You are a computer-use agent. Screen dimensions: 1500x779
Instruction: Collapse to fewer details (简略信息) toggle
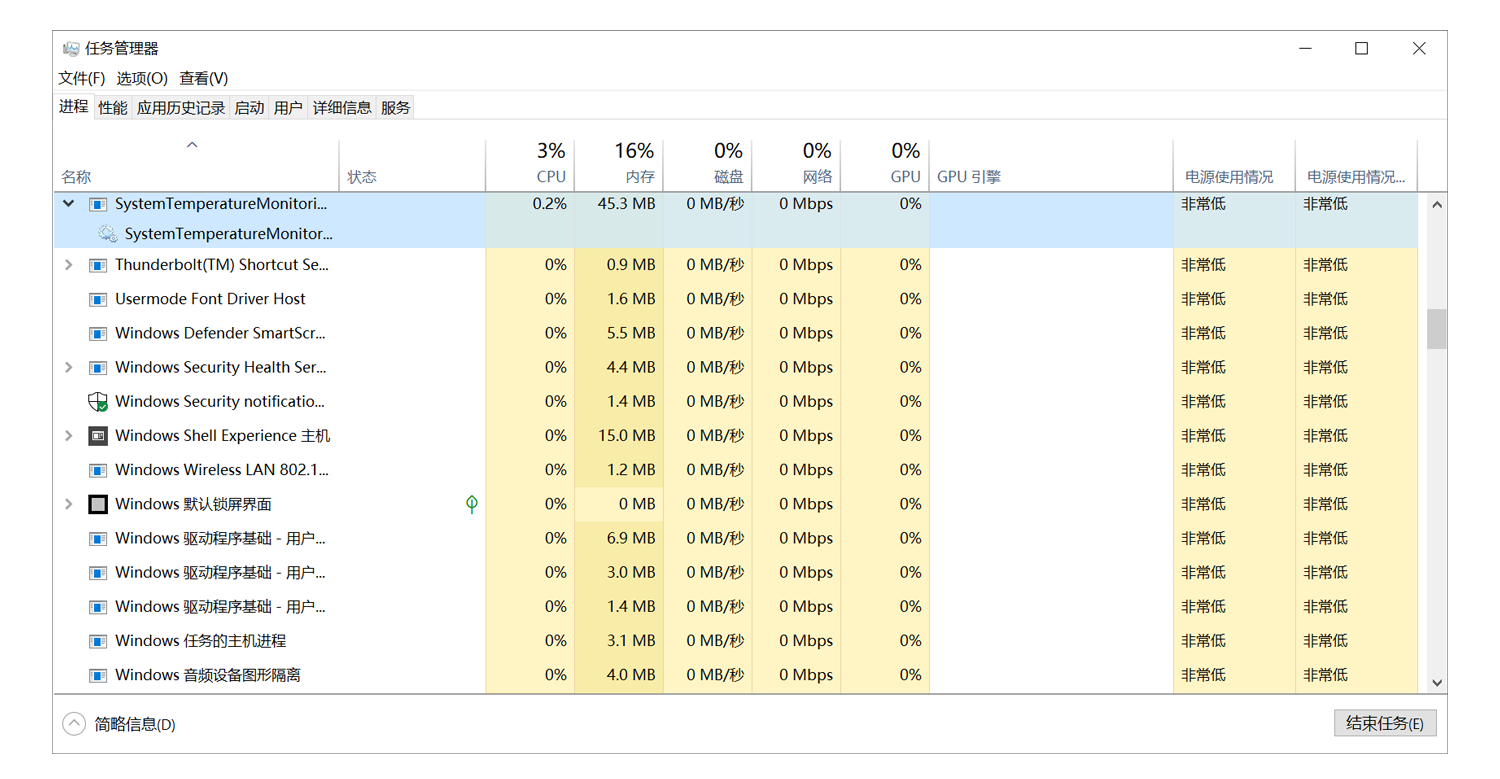click(74, 724)
